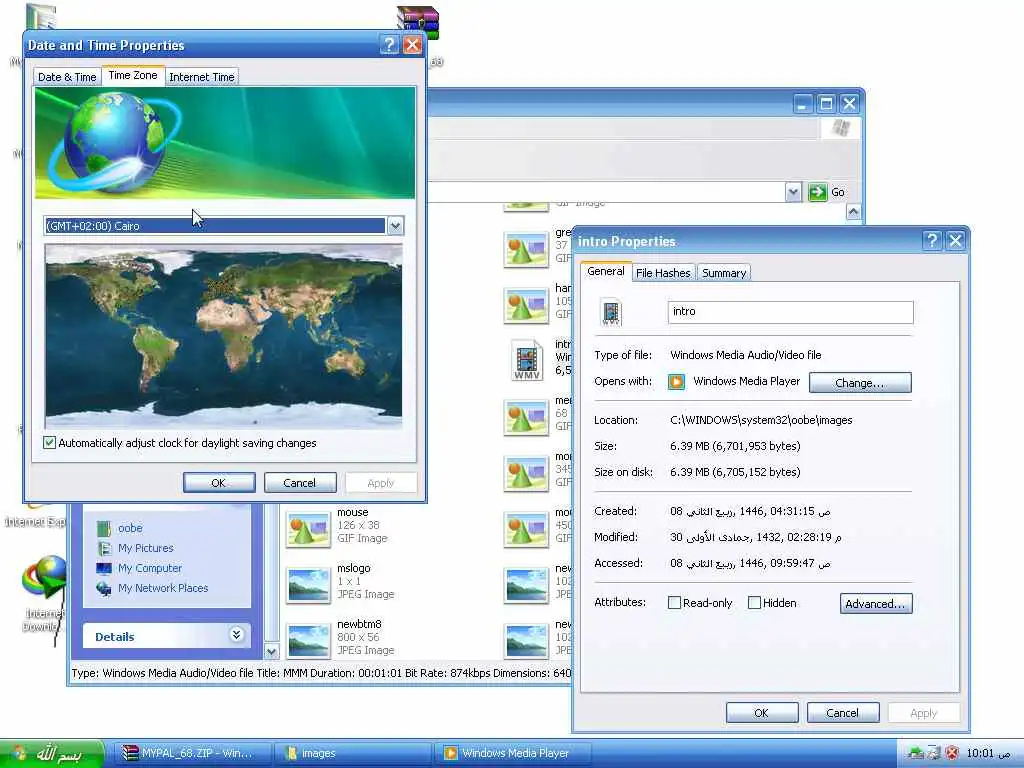Open the time zone dropdown arrow

tap(395, 226)
